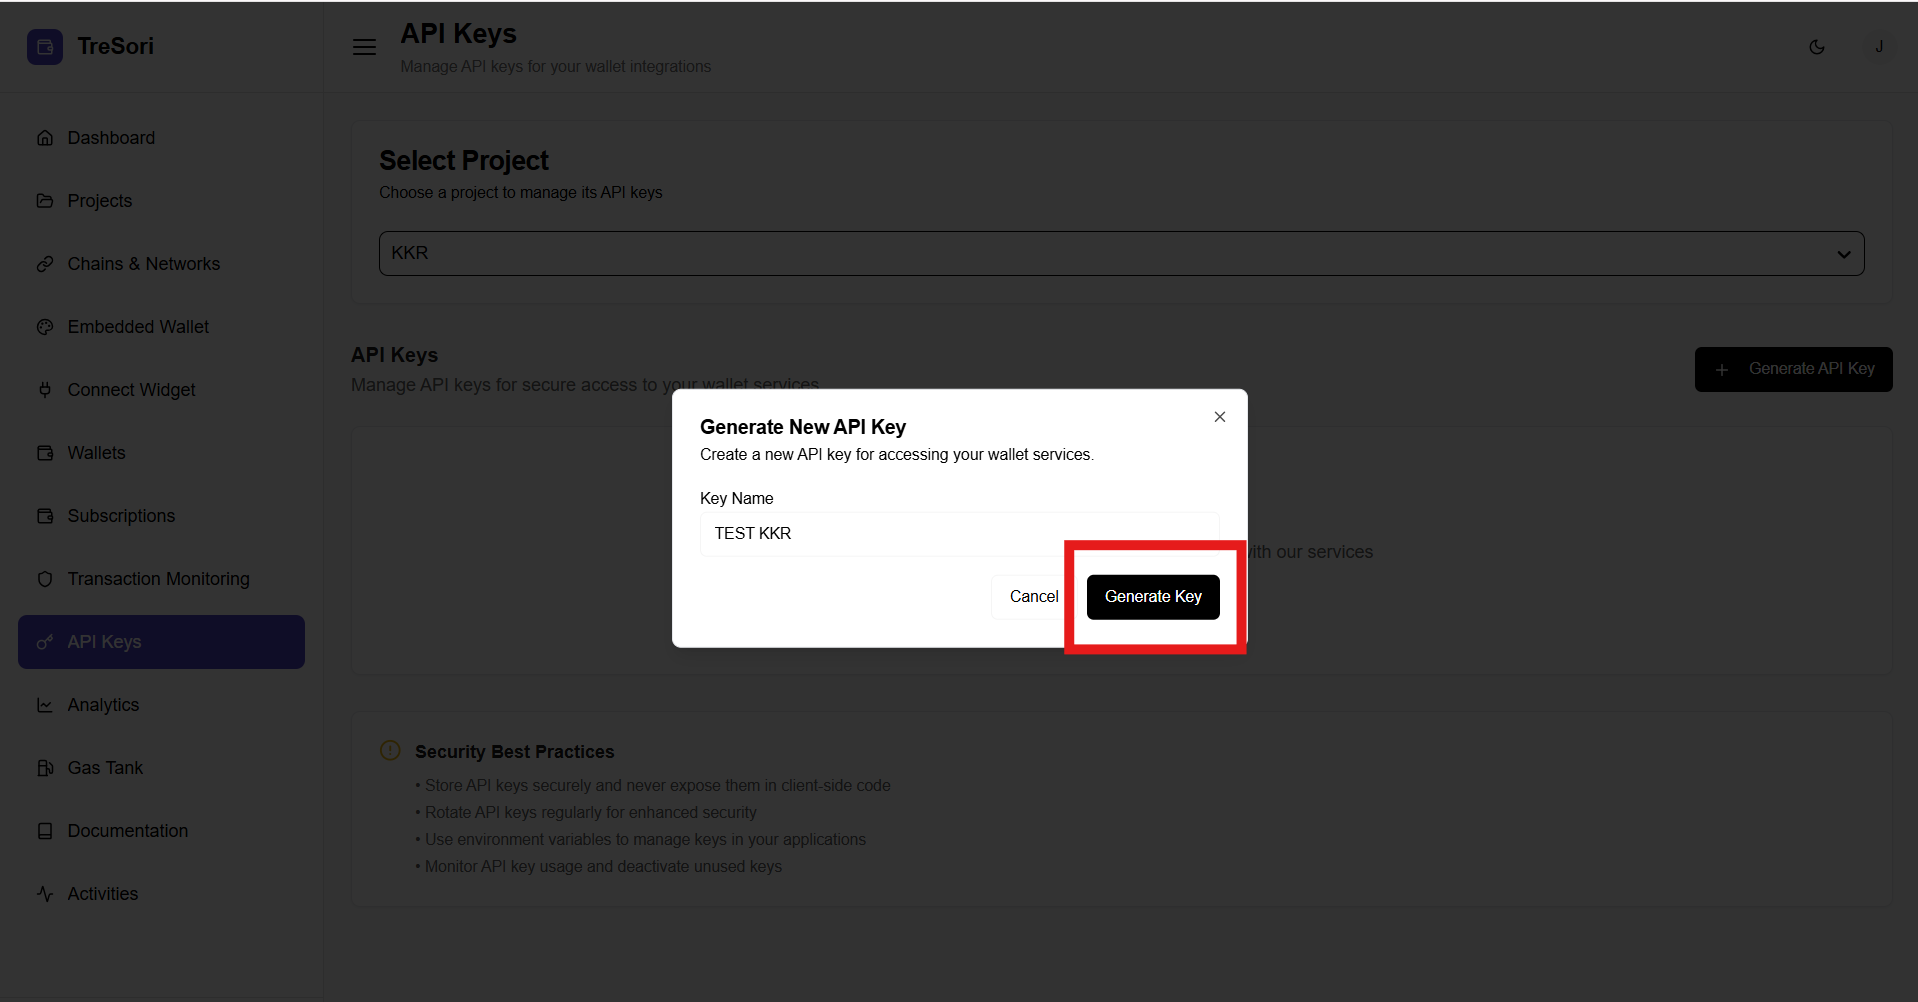Go to the Subscriptions page
The width and height of the screenshot is (1918, 1002).
click(x=121, y=516)
